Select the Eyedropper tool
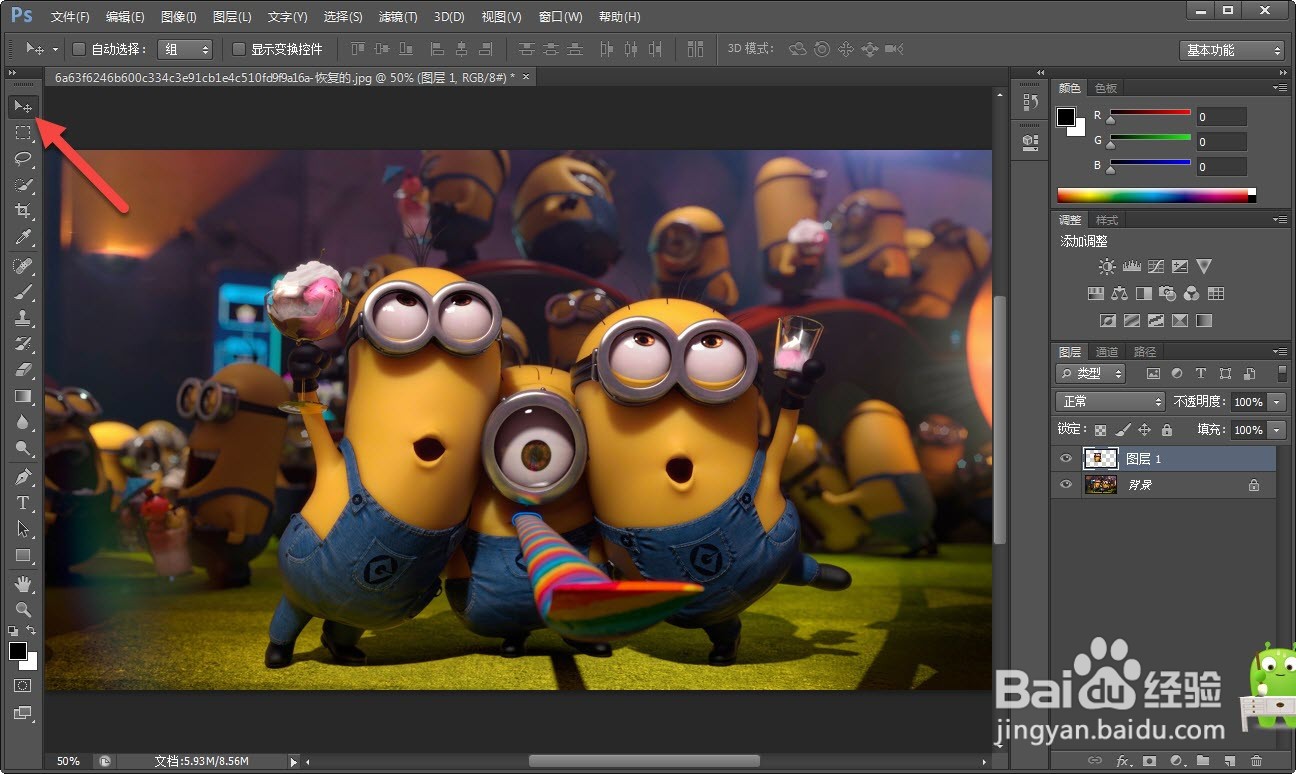 pos(23,237)
